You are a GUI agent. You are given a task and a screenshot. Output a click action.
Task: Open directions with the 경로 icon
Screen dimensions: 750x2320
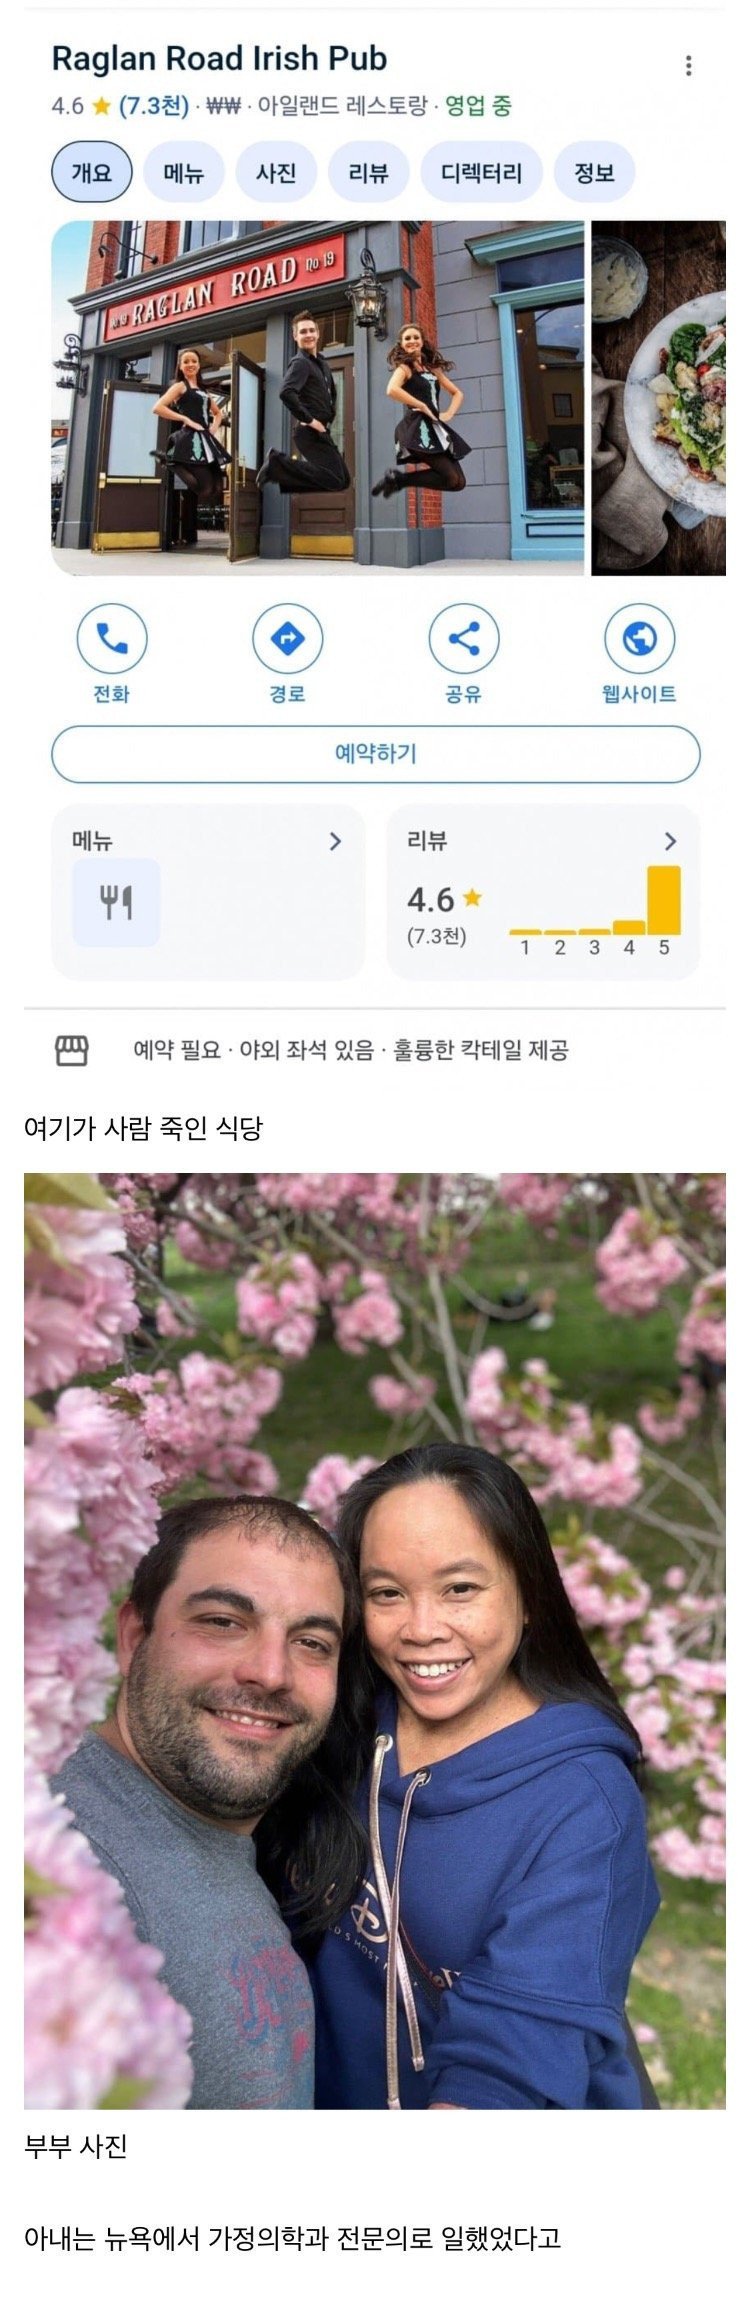coord(287,638)
